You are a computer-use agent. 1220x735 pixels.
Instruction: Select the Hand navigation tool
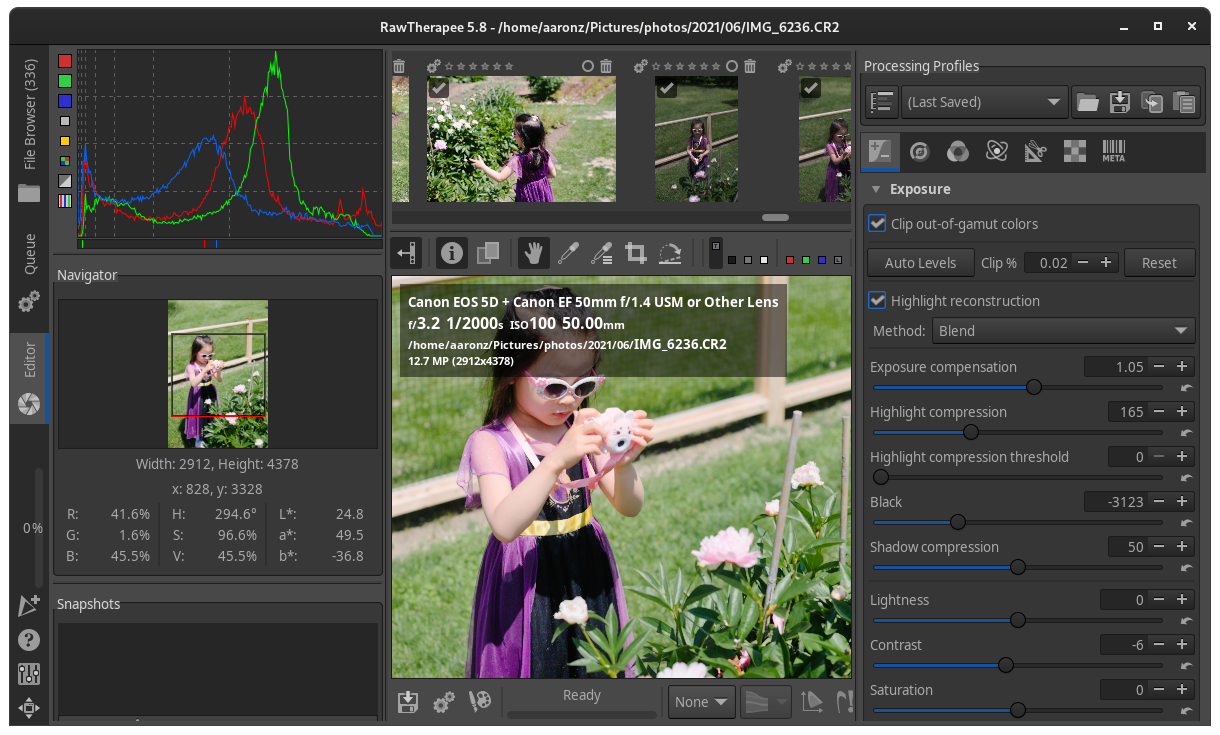[534, 253]
